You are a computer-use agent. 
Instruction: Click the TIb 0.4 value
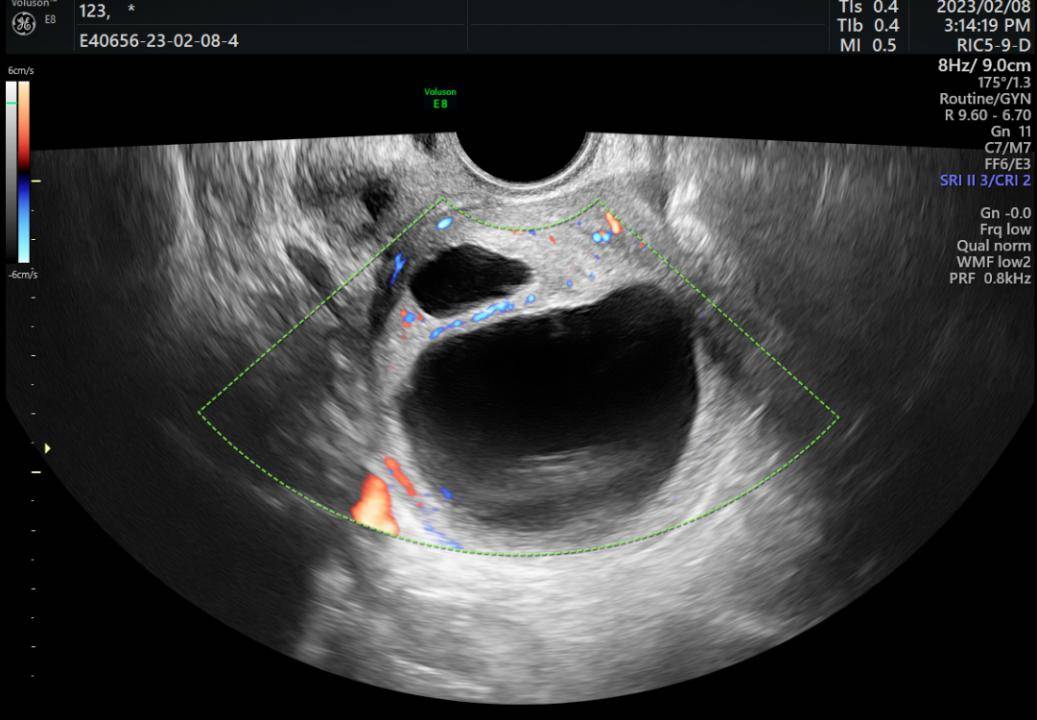pos(868,26)
